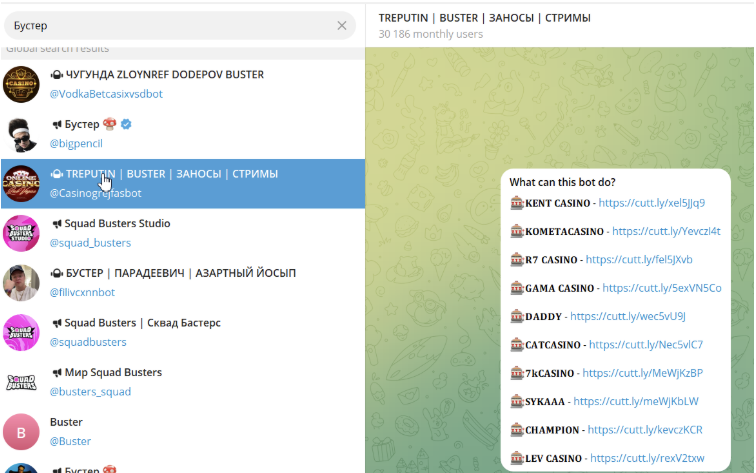Click the slot machine emoji beside LEV CASINO
Viewport: 756px width, 473px height.
coord(517,458)
